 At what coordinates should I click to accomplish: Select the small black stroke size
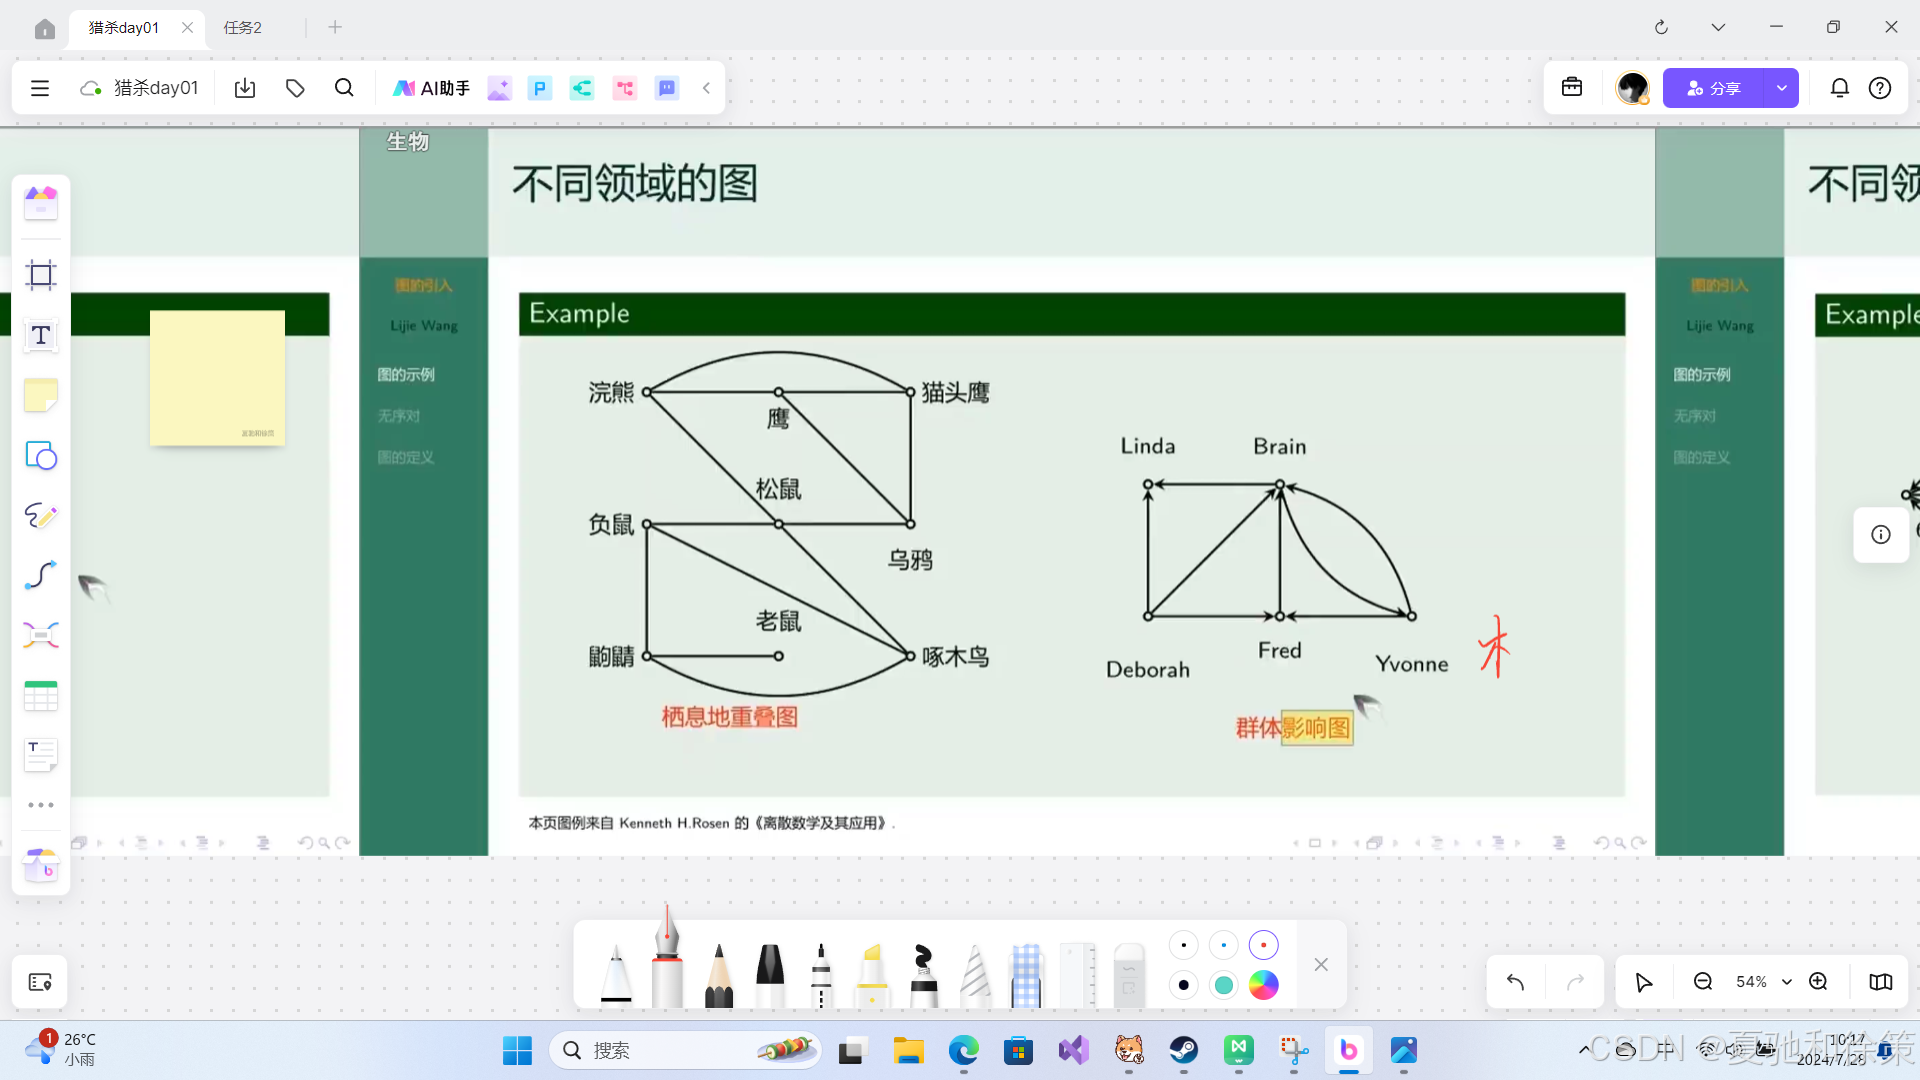coord(1183,945)
